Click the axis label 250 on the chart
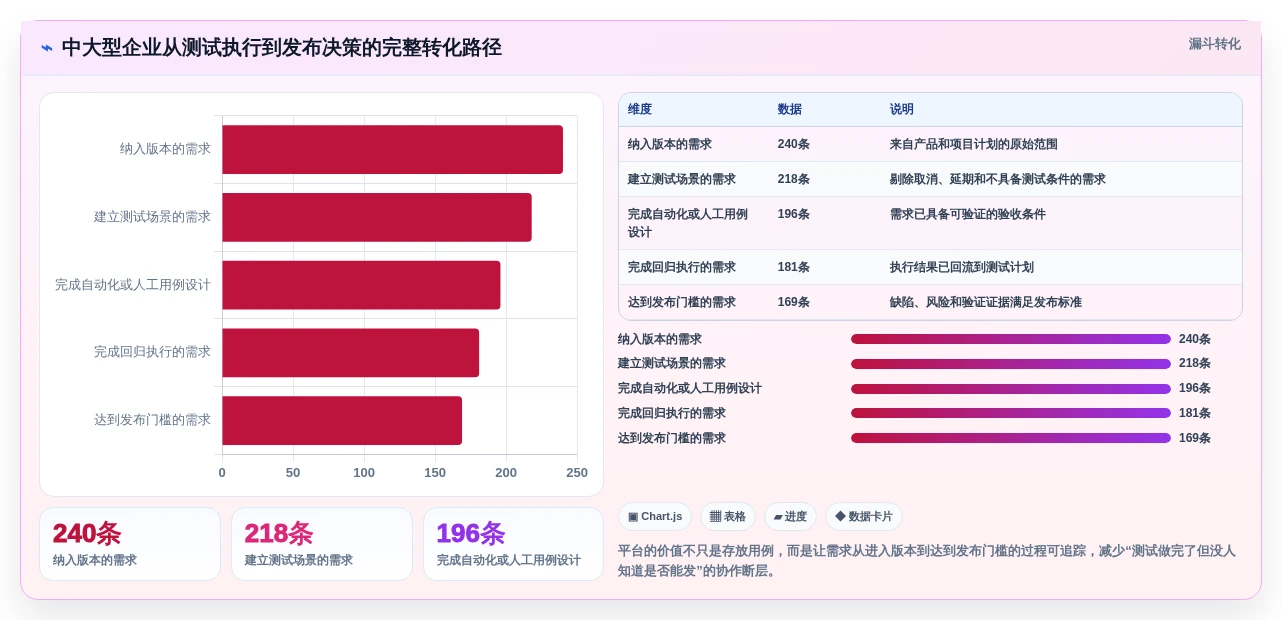The image size is (1282, 620). (x=577, y=473)
